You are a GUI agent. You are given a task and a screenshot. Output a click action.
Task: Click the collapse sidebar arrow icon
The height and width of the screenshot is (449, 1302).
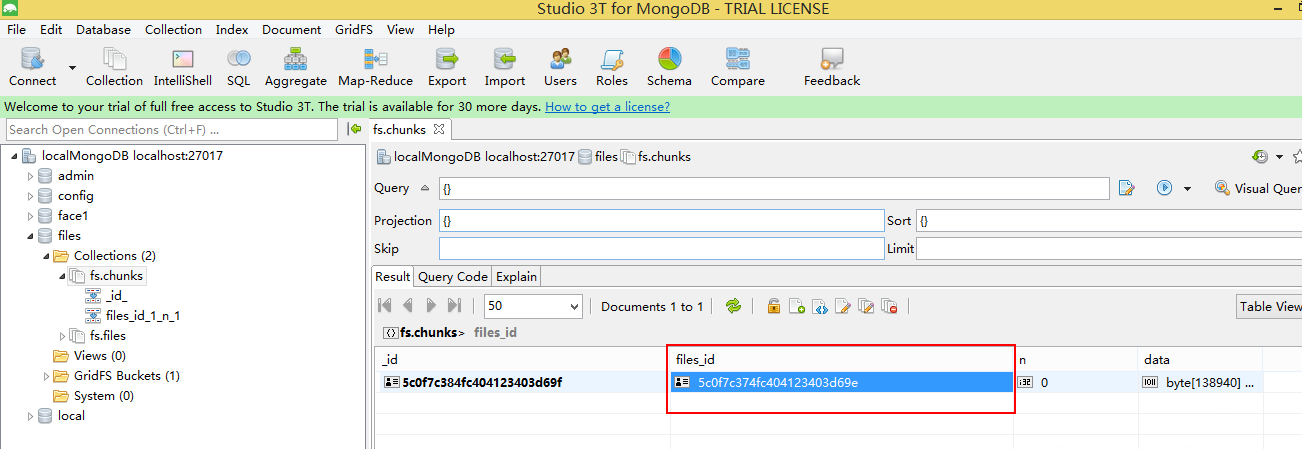click(354, 129)
